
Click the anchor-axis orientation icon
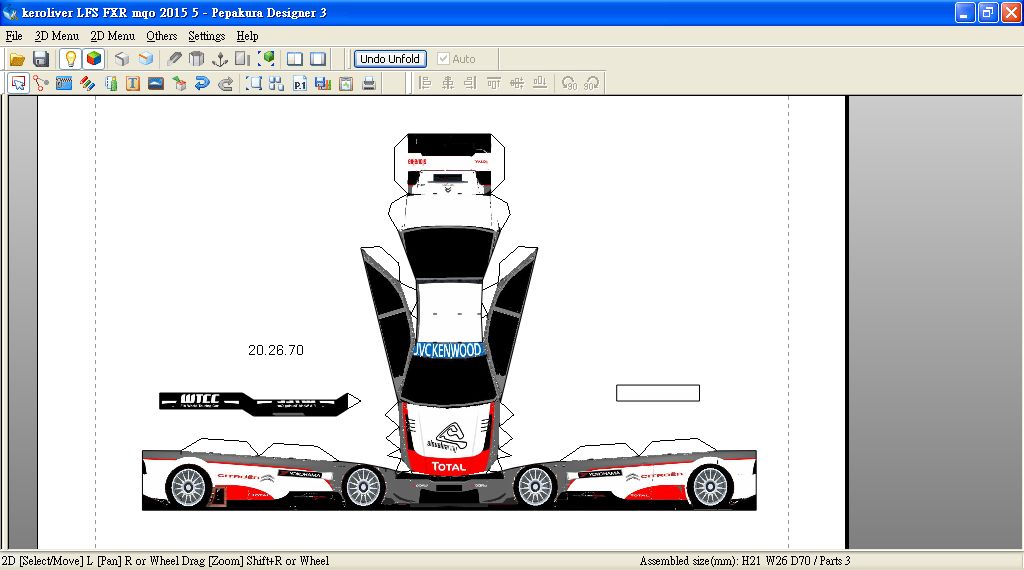(220, 59)
